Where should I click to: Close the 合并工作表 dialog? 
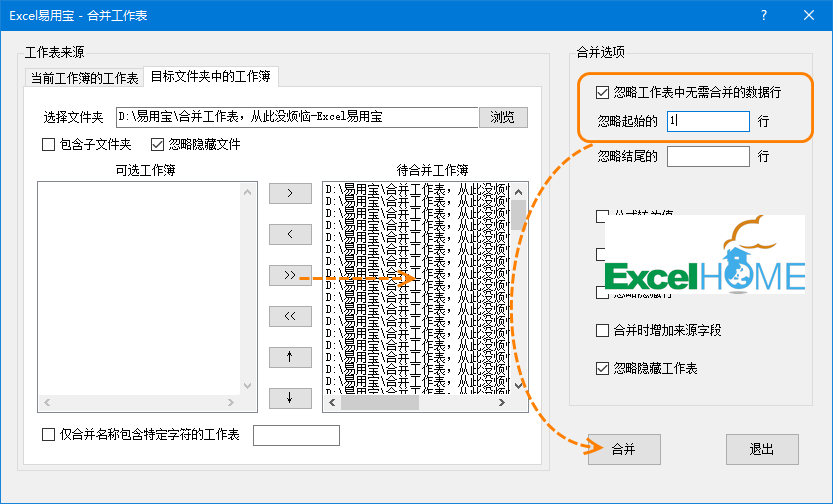pyautogui.click(x=809, y=15)
